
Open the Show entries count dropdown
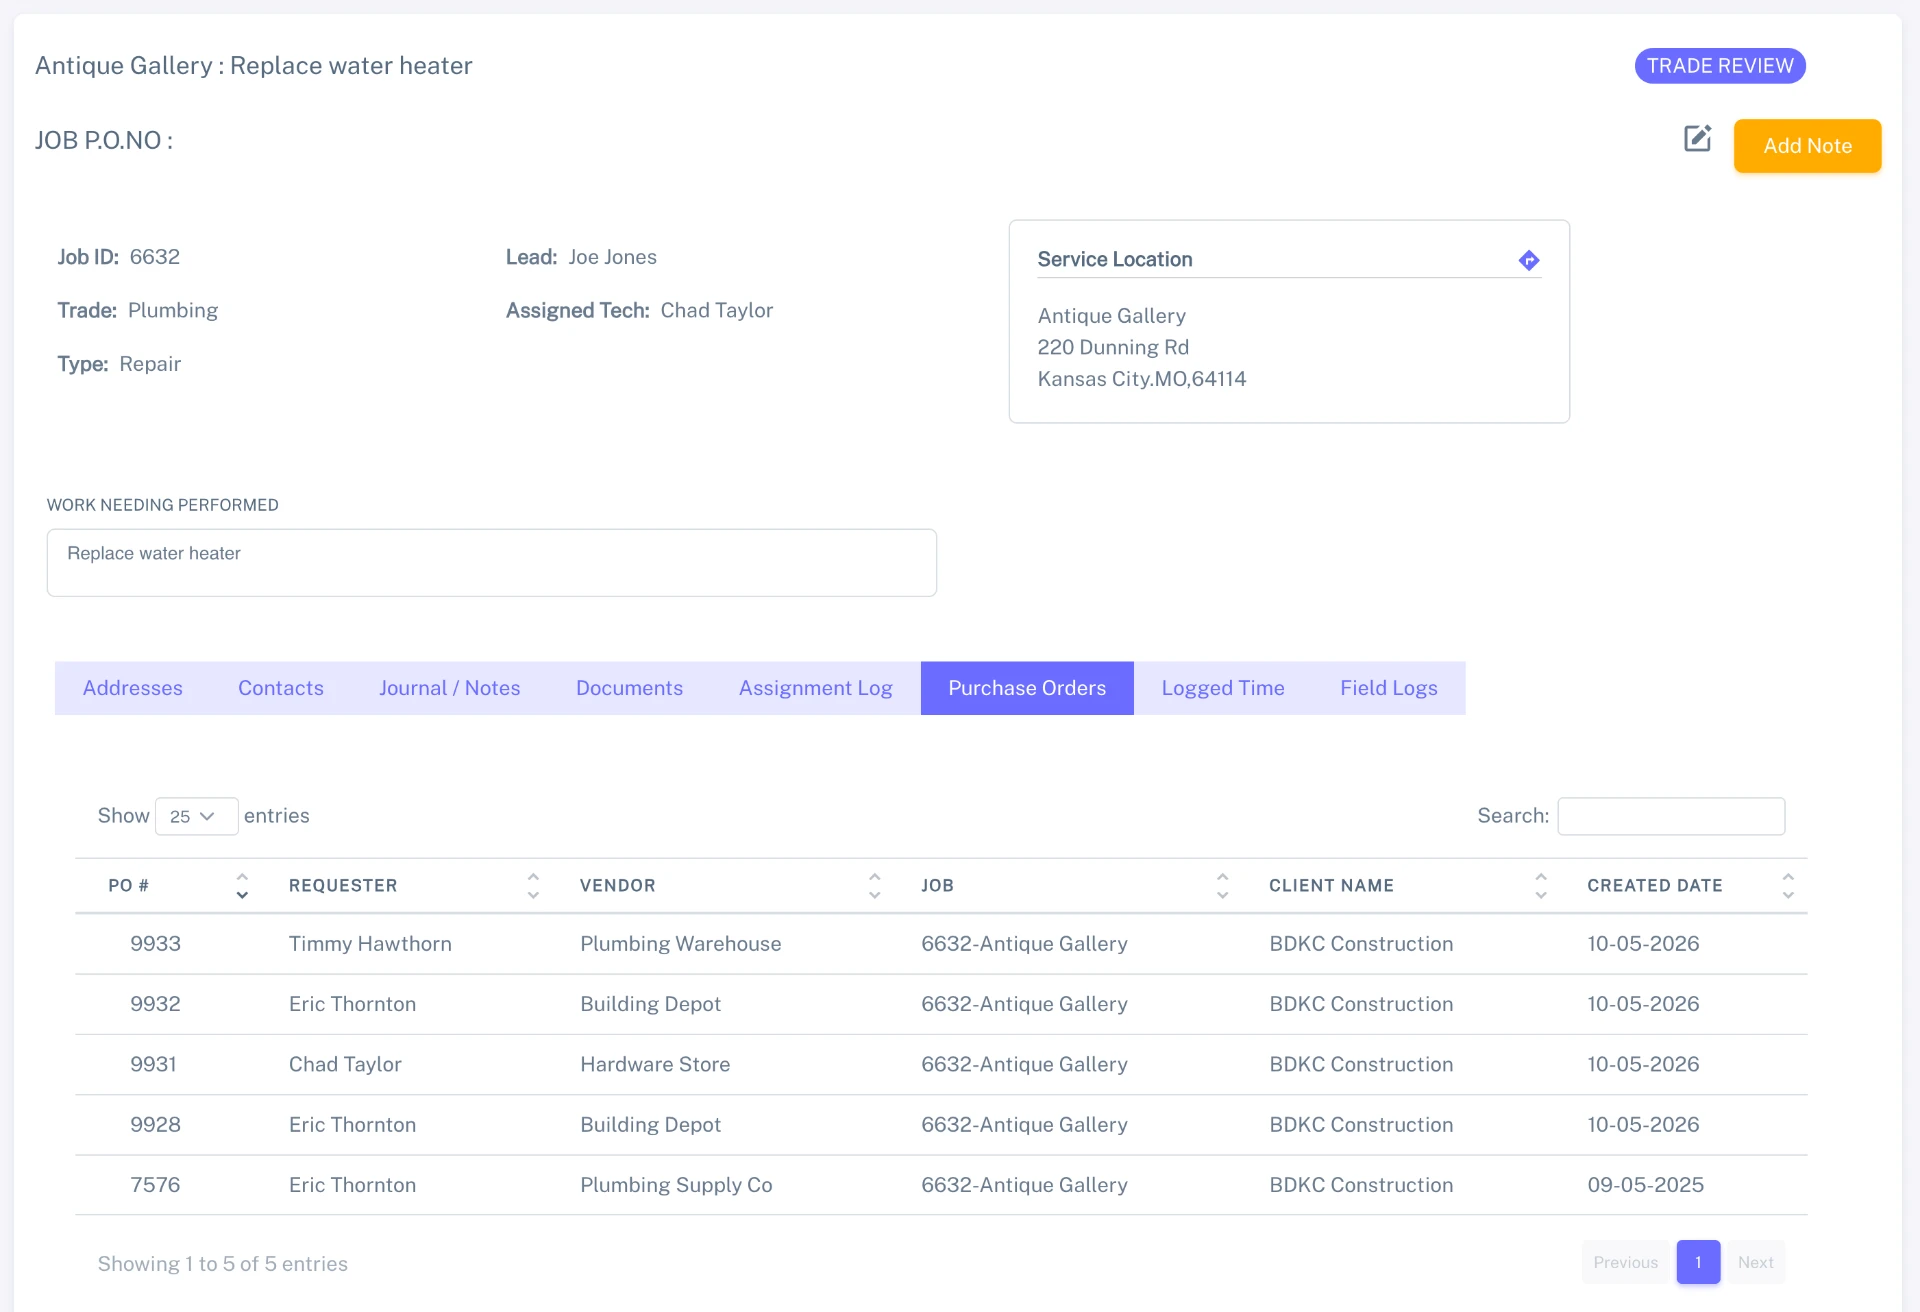pos(196,816)
